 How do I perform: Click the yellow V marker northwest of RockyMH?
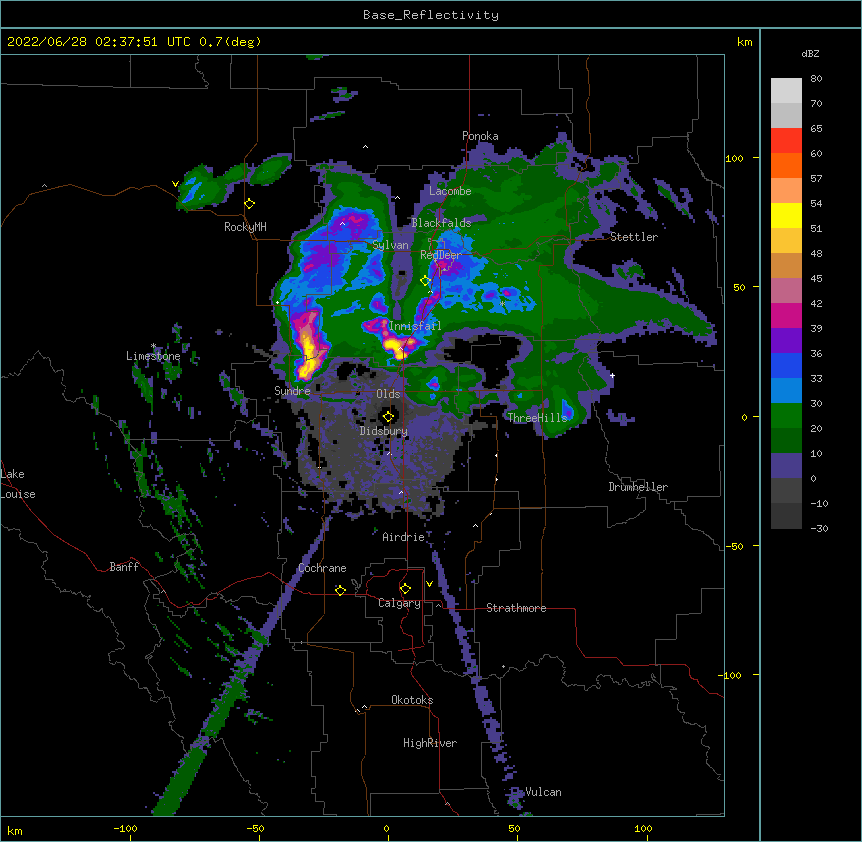coord(175,184)
